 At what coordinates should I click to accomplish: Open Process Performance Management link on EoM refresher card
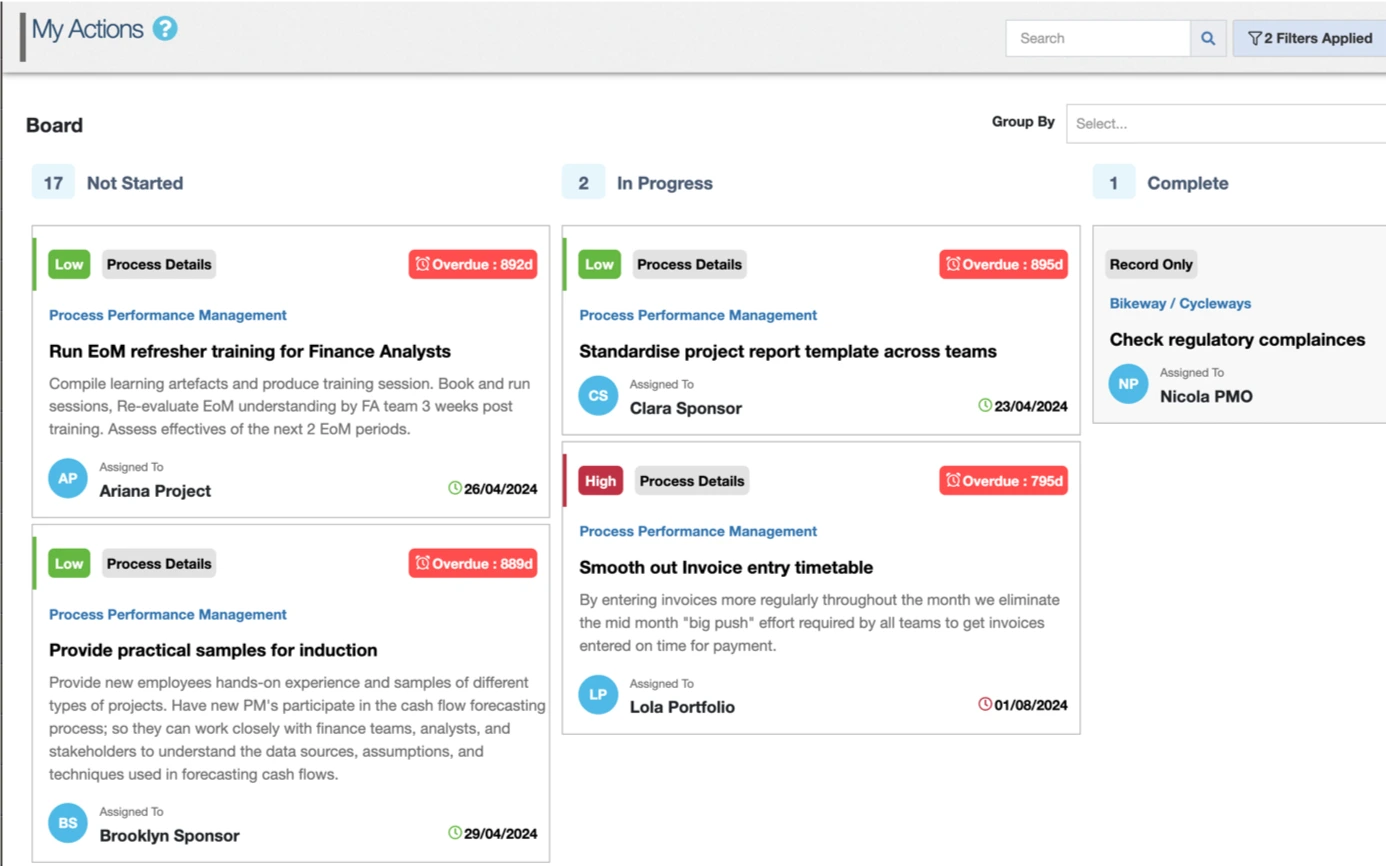(x=168, y=315)
